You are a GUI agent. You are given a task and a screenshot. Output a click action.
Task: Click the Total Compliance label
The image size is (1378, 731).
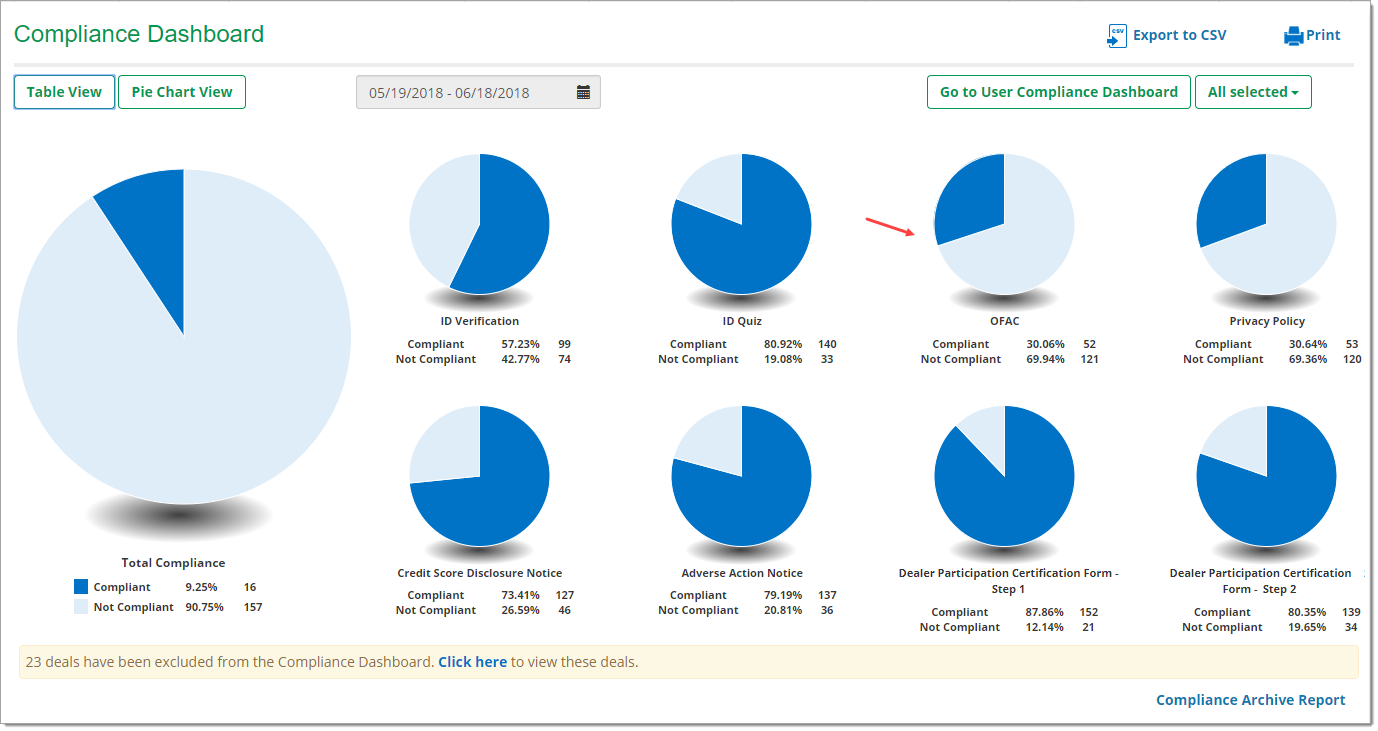(x=173, y=563)
